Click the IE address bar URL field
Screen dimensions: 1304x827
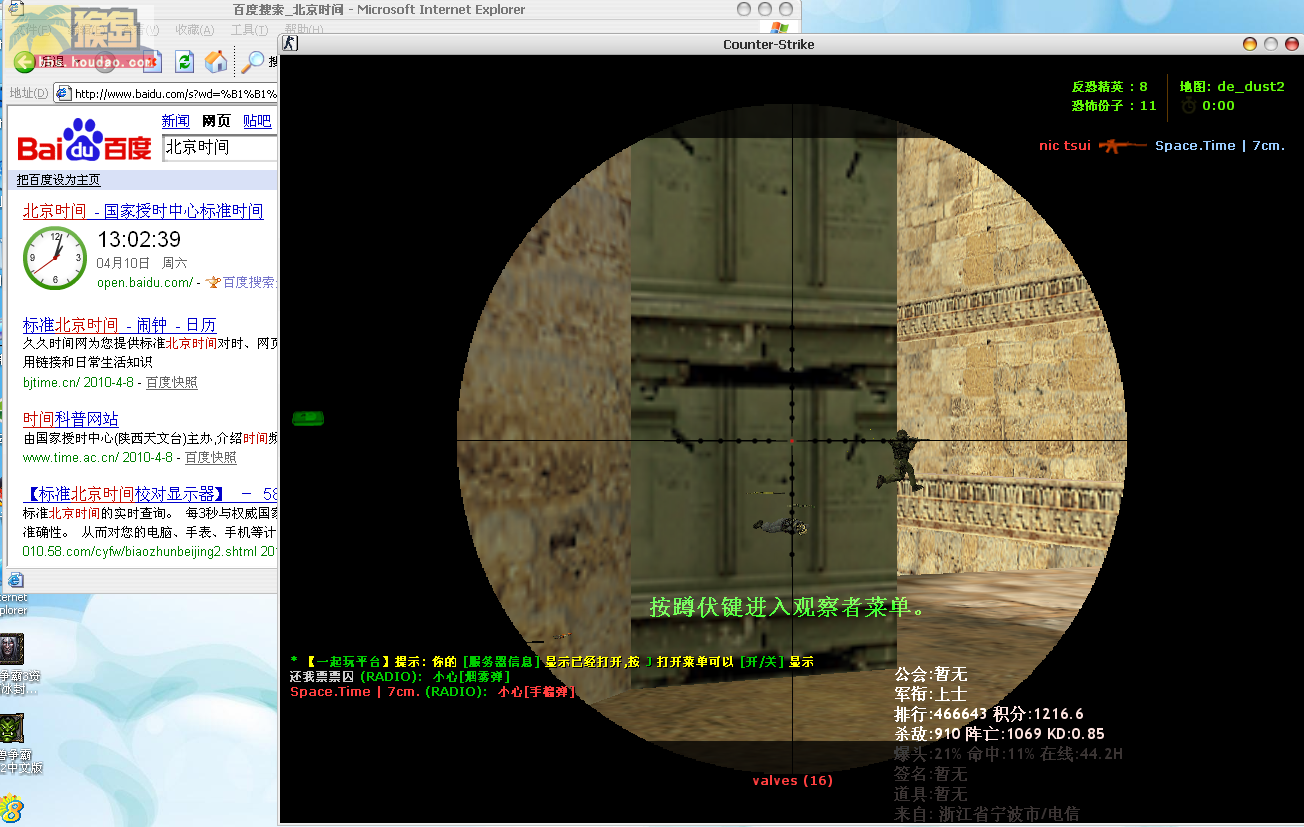click(x=165, y=93)
